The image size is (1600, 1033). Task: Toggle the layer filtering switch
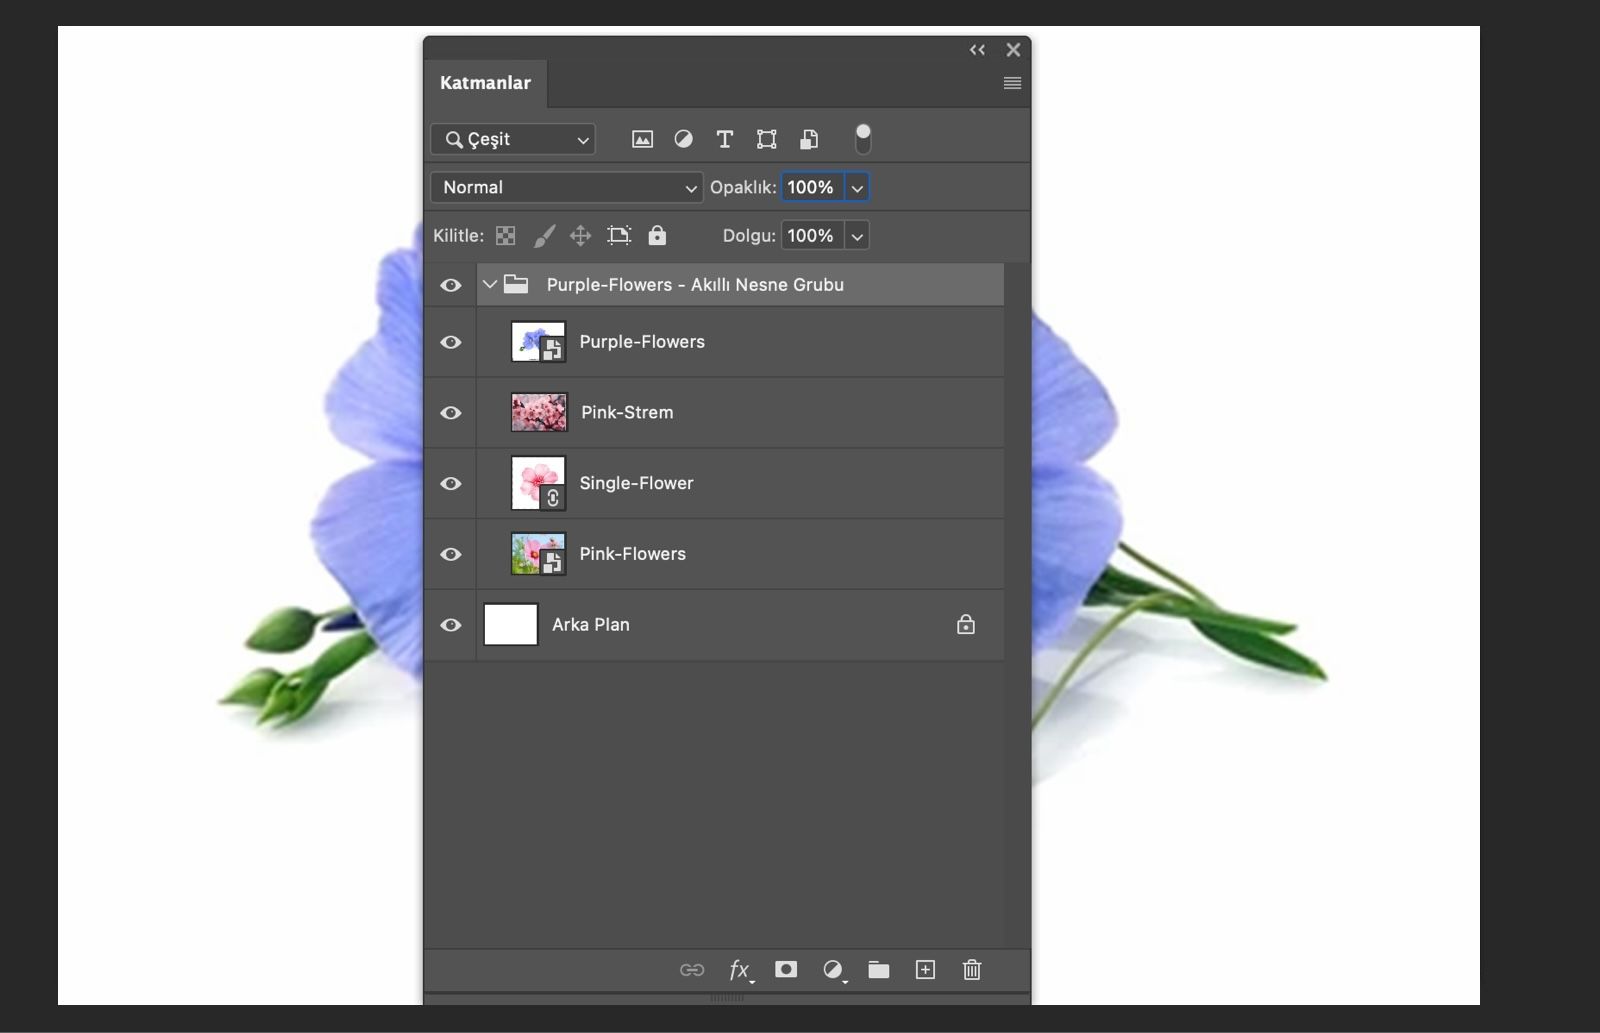863,139
